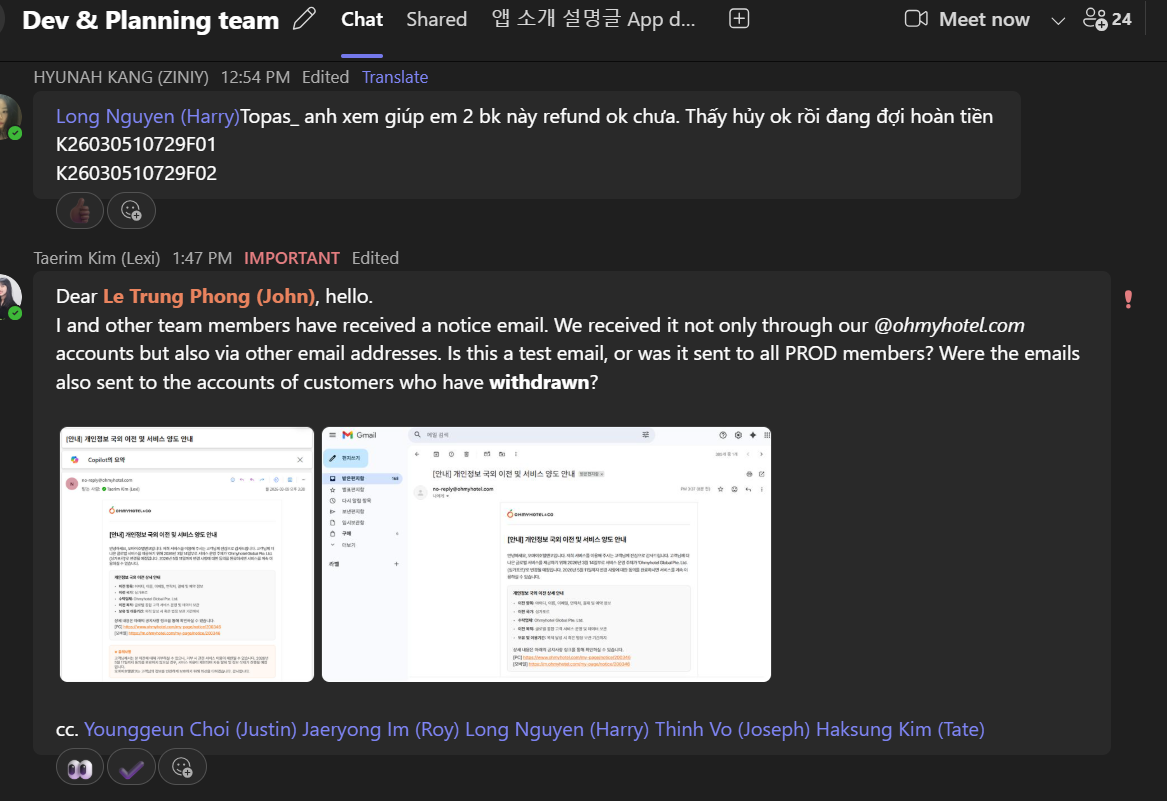
Task: Click the Meet now camera icon
Action: [916, 19]
